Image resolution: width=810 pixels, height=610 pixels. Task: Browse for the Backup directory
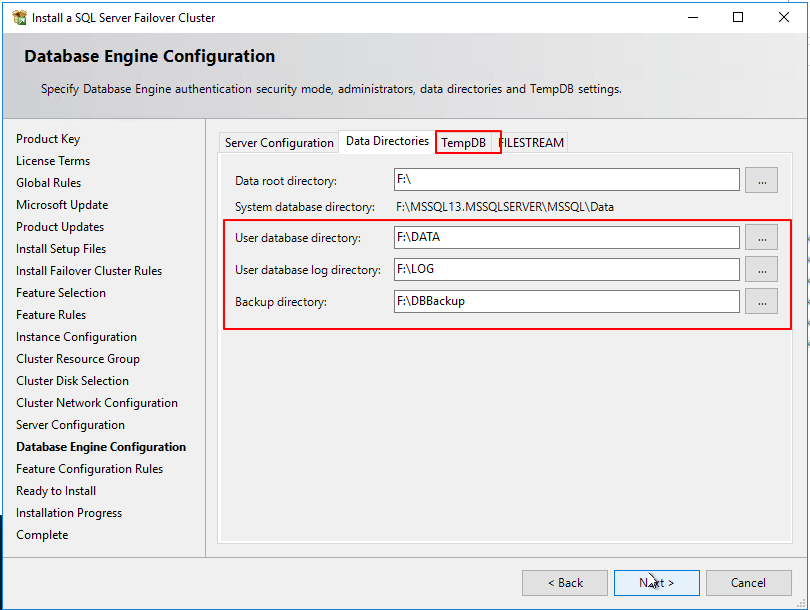[x=761, y=302]
